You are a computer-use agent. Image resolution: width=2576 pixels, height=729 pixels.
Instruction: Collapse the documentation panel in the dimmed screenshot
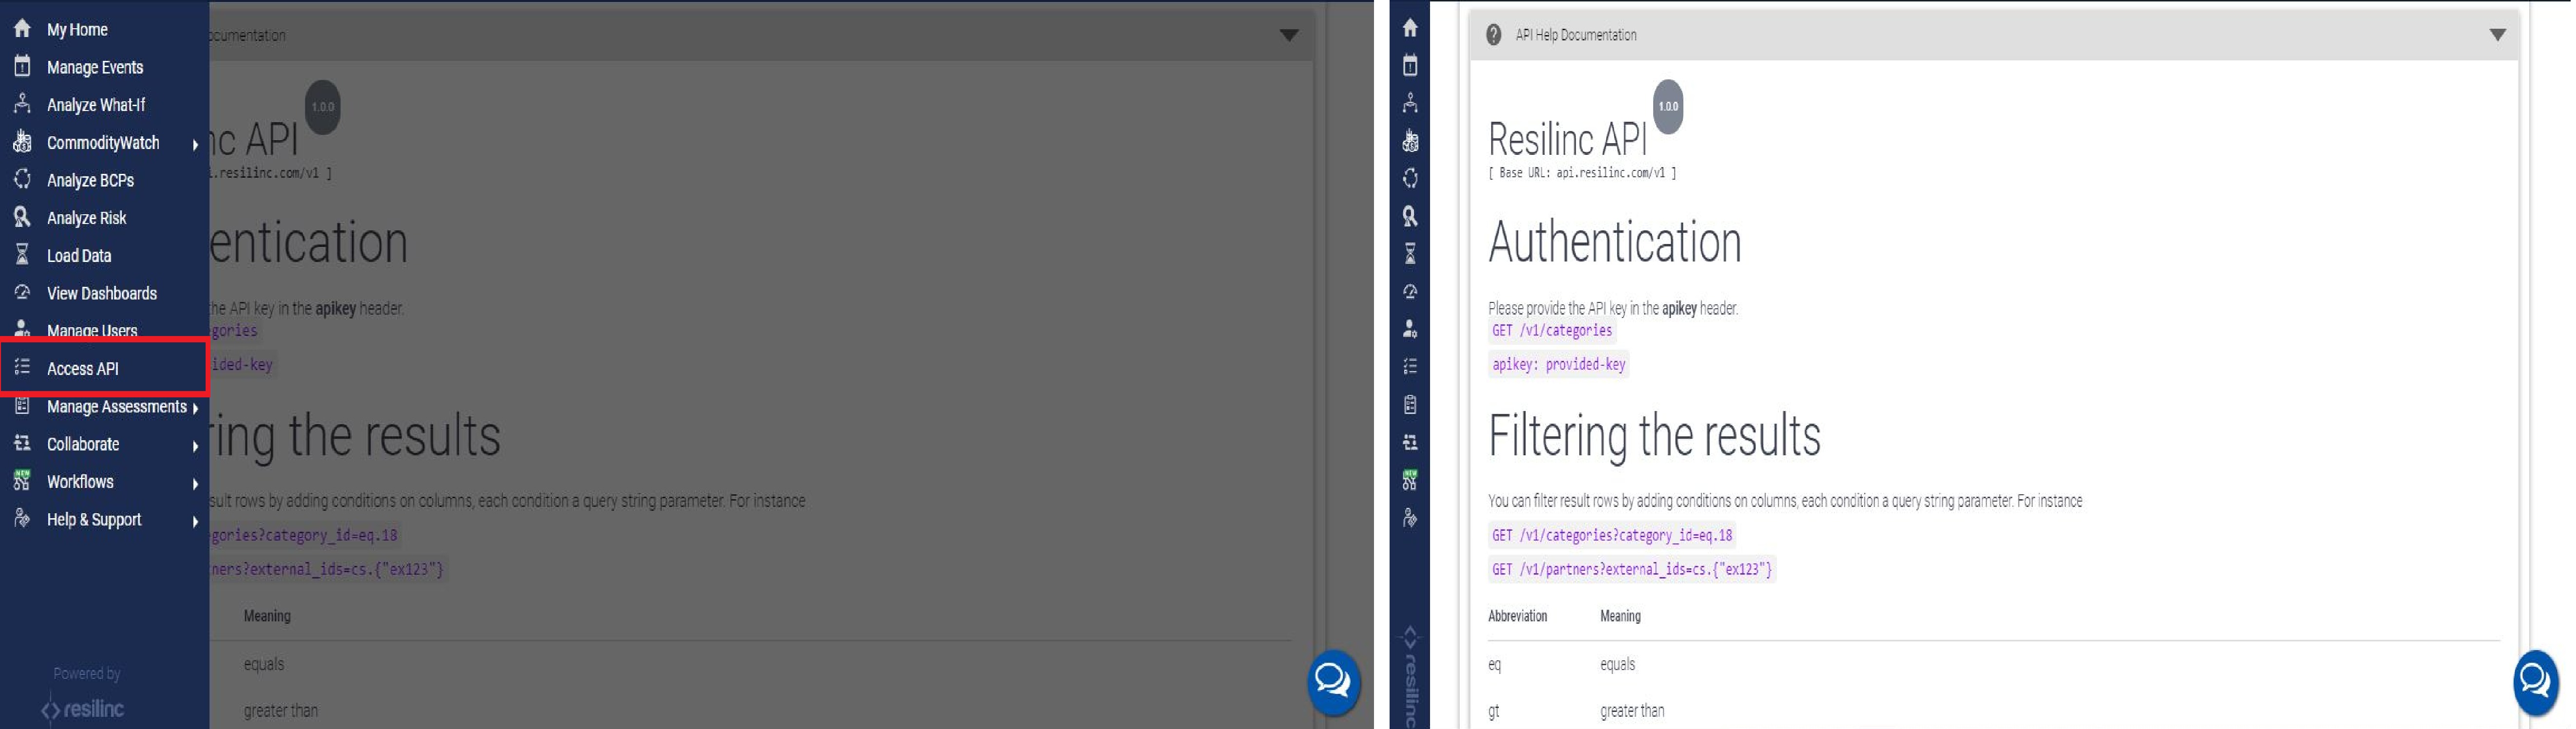[x=1289, y=35]
